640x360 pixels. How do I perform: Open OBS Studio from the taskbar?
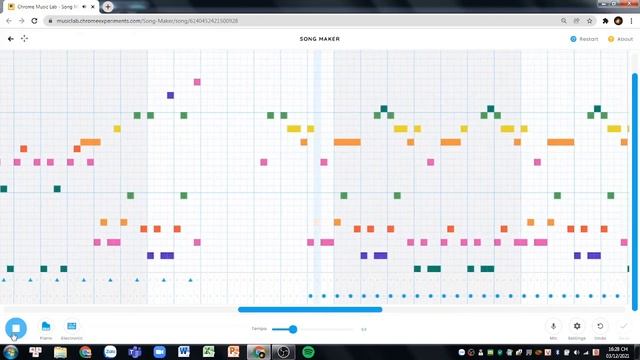pyautogui.click(x=283, y=352)
